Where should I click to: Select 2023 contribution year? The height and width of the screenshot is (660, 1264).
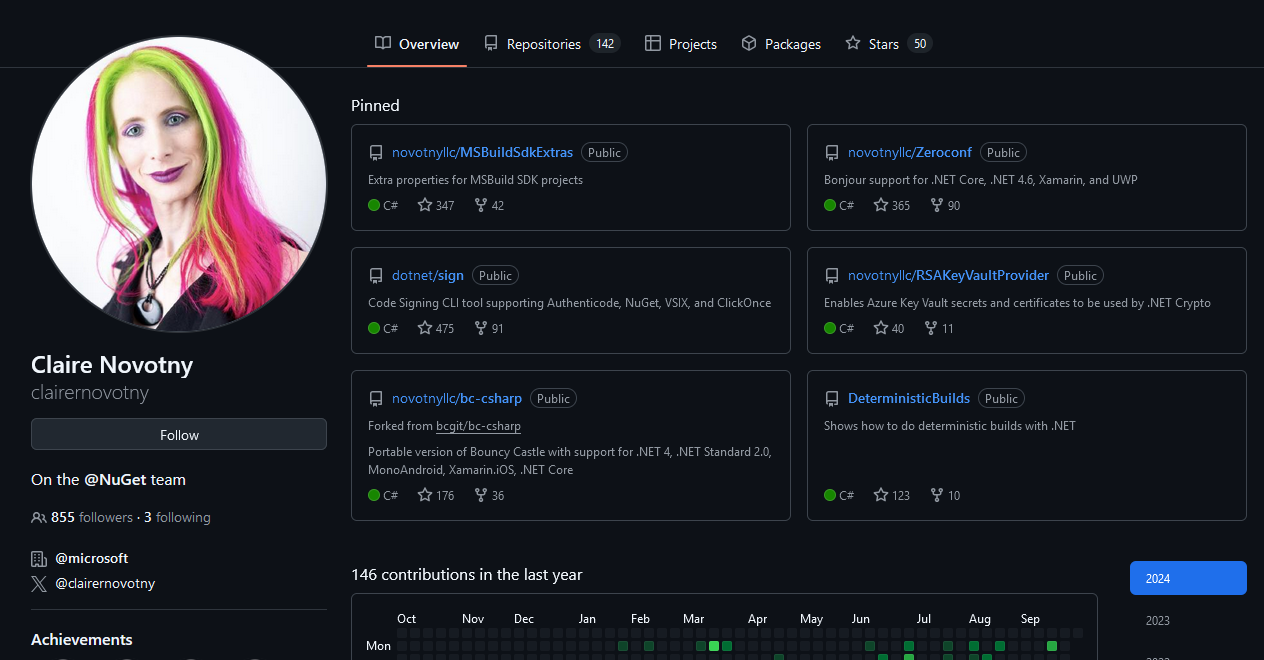click(1188, 620)
